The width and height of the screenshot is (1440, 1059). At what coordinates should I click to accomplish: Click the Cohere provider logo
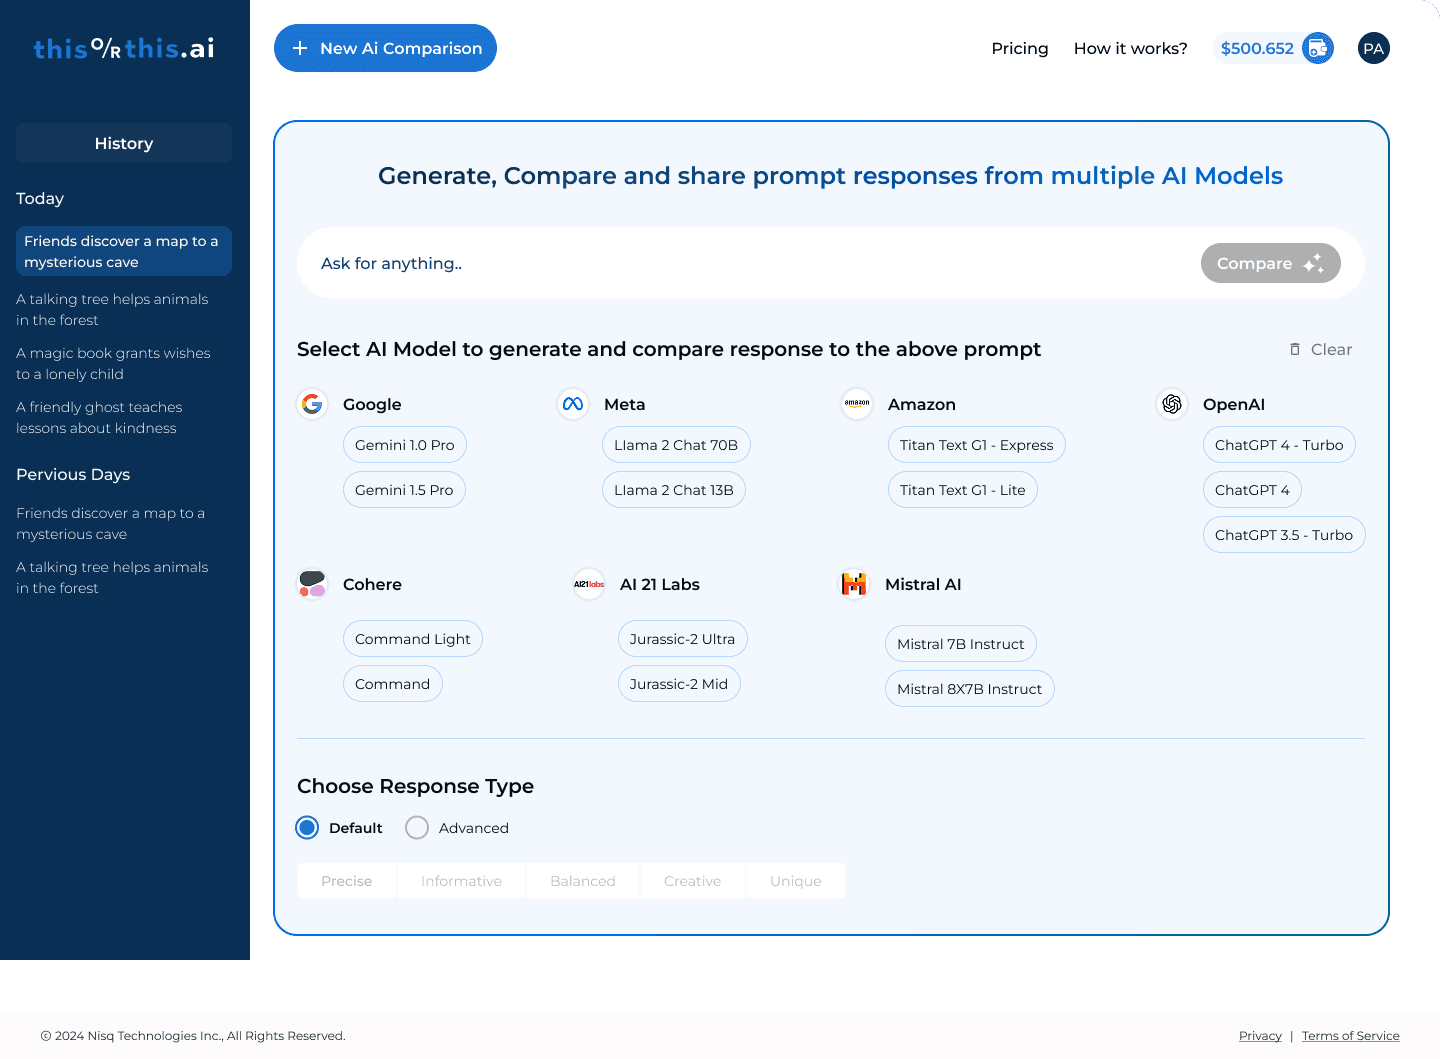313,584
